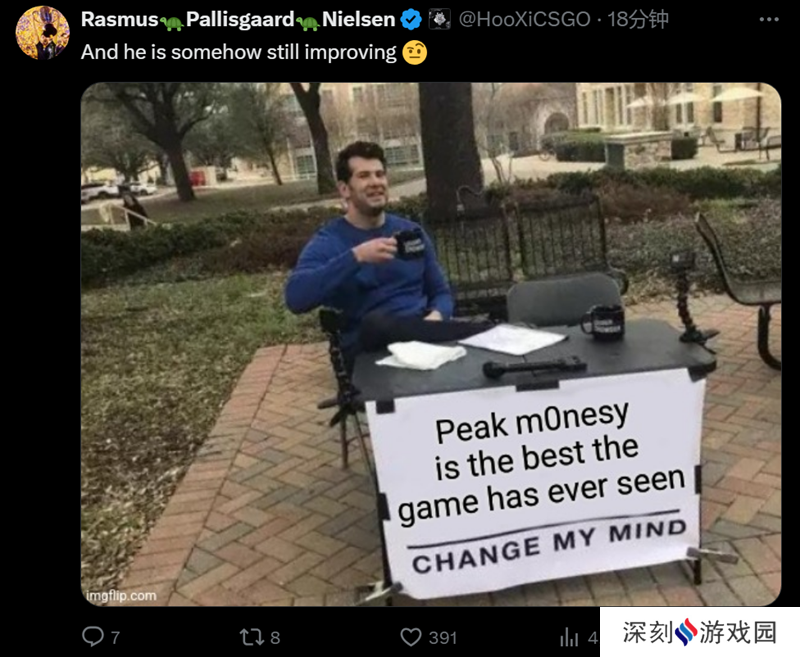This screenshot has width=800, height=657.
Task: Open the view analytics bar chart icon
Action: click(569, 637)
